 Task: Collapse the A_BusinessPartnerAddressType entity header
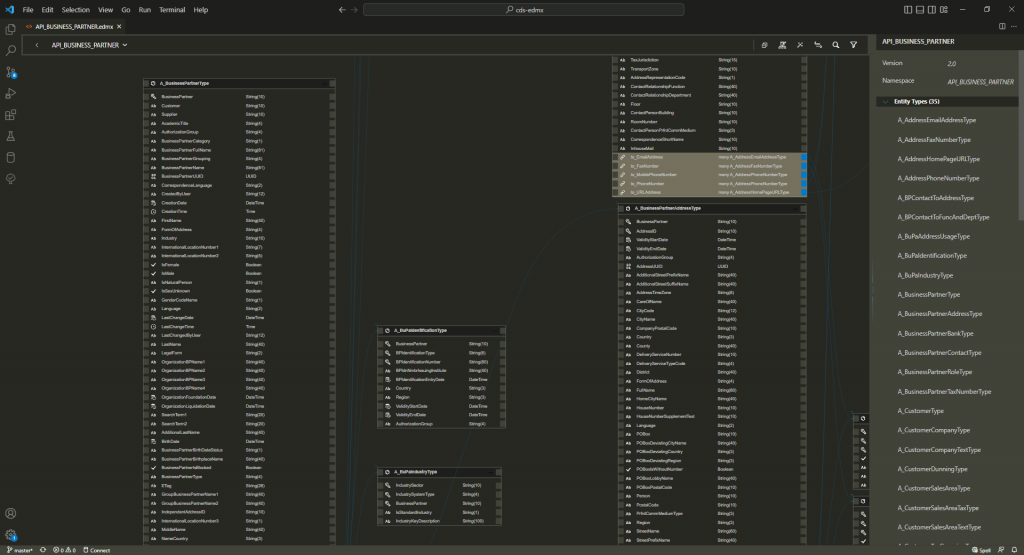(796, 208)
